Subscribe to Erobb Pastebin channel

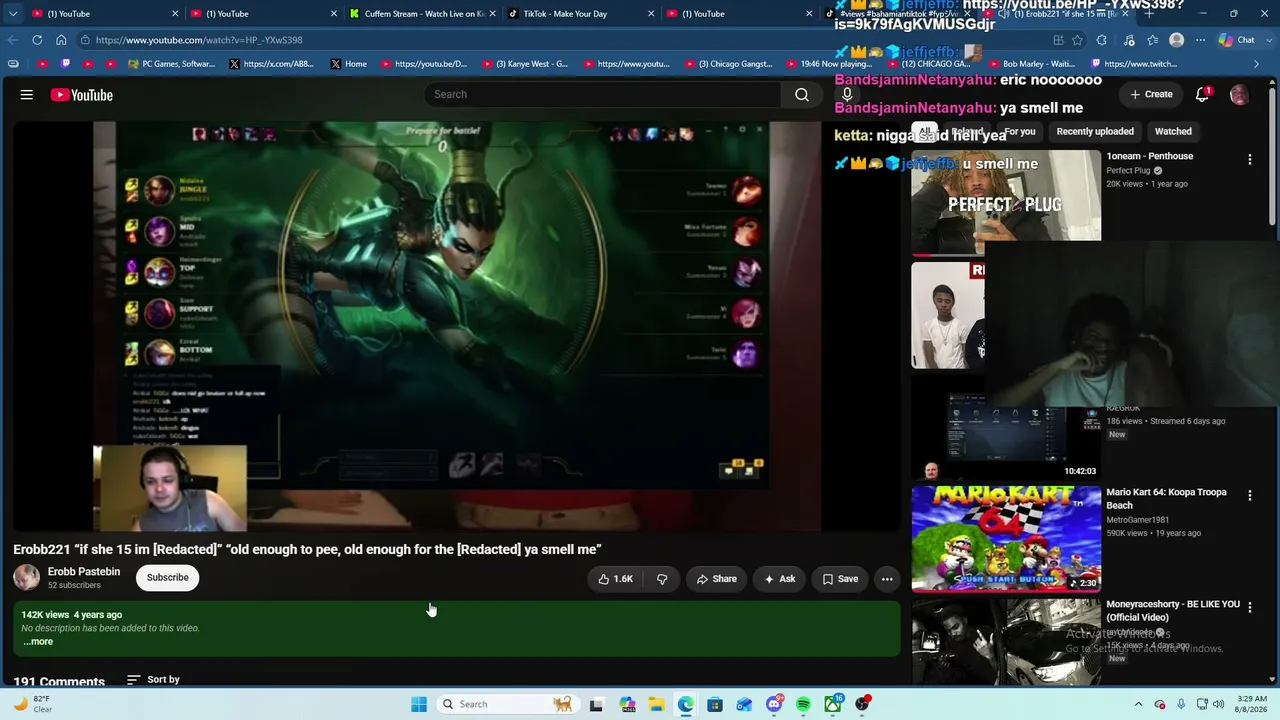click(x=168, y=577)
